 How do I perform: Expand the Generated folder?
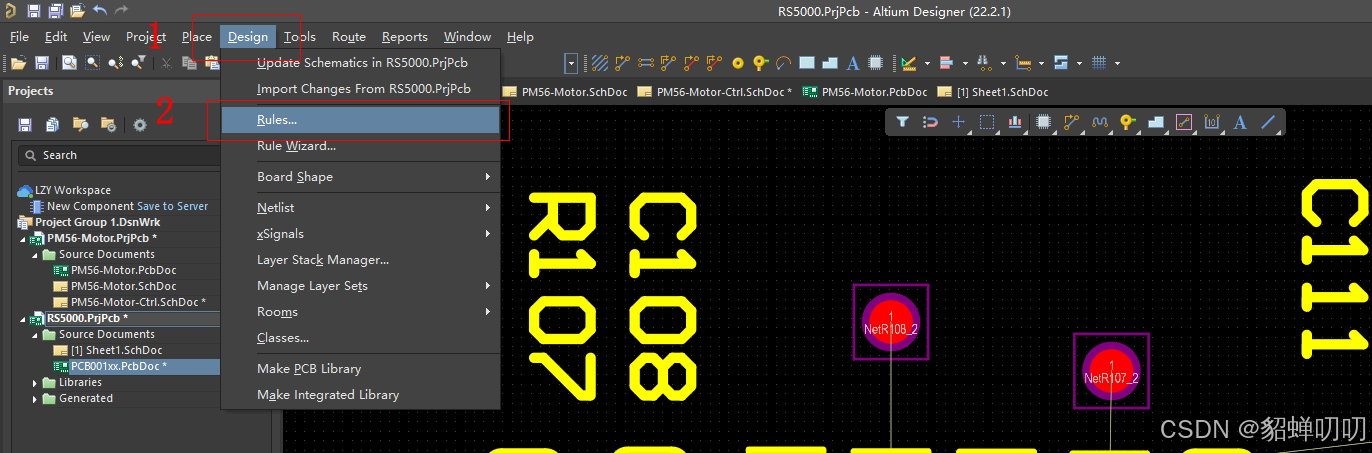pos(36,399)
